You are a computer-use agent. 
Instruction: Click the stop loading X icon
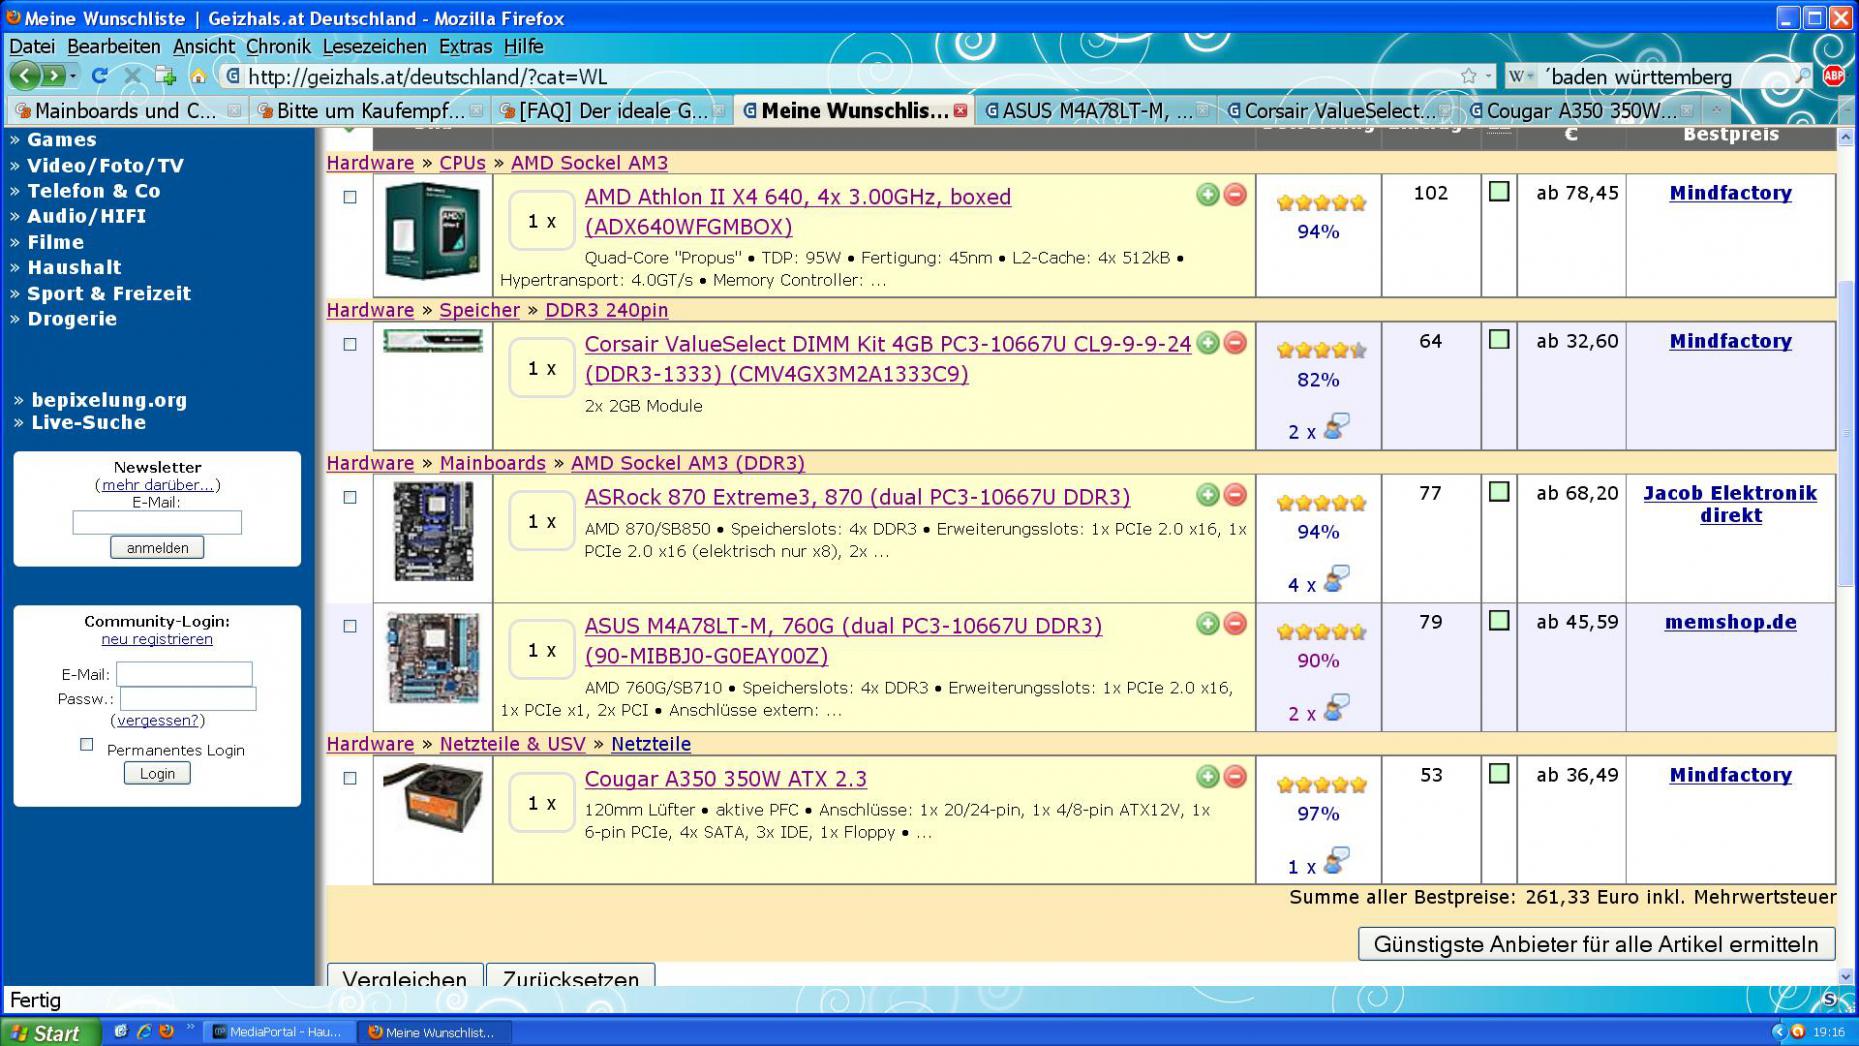132,76
